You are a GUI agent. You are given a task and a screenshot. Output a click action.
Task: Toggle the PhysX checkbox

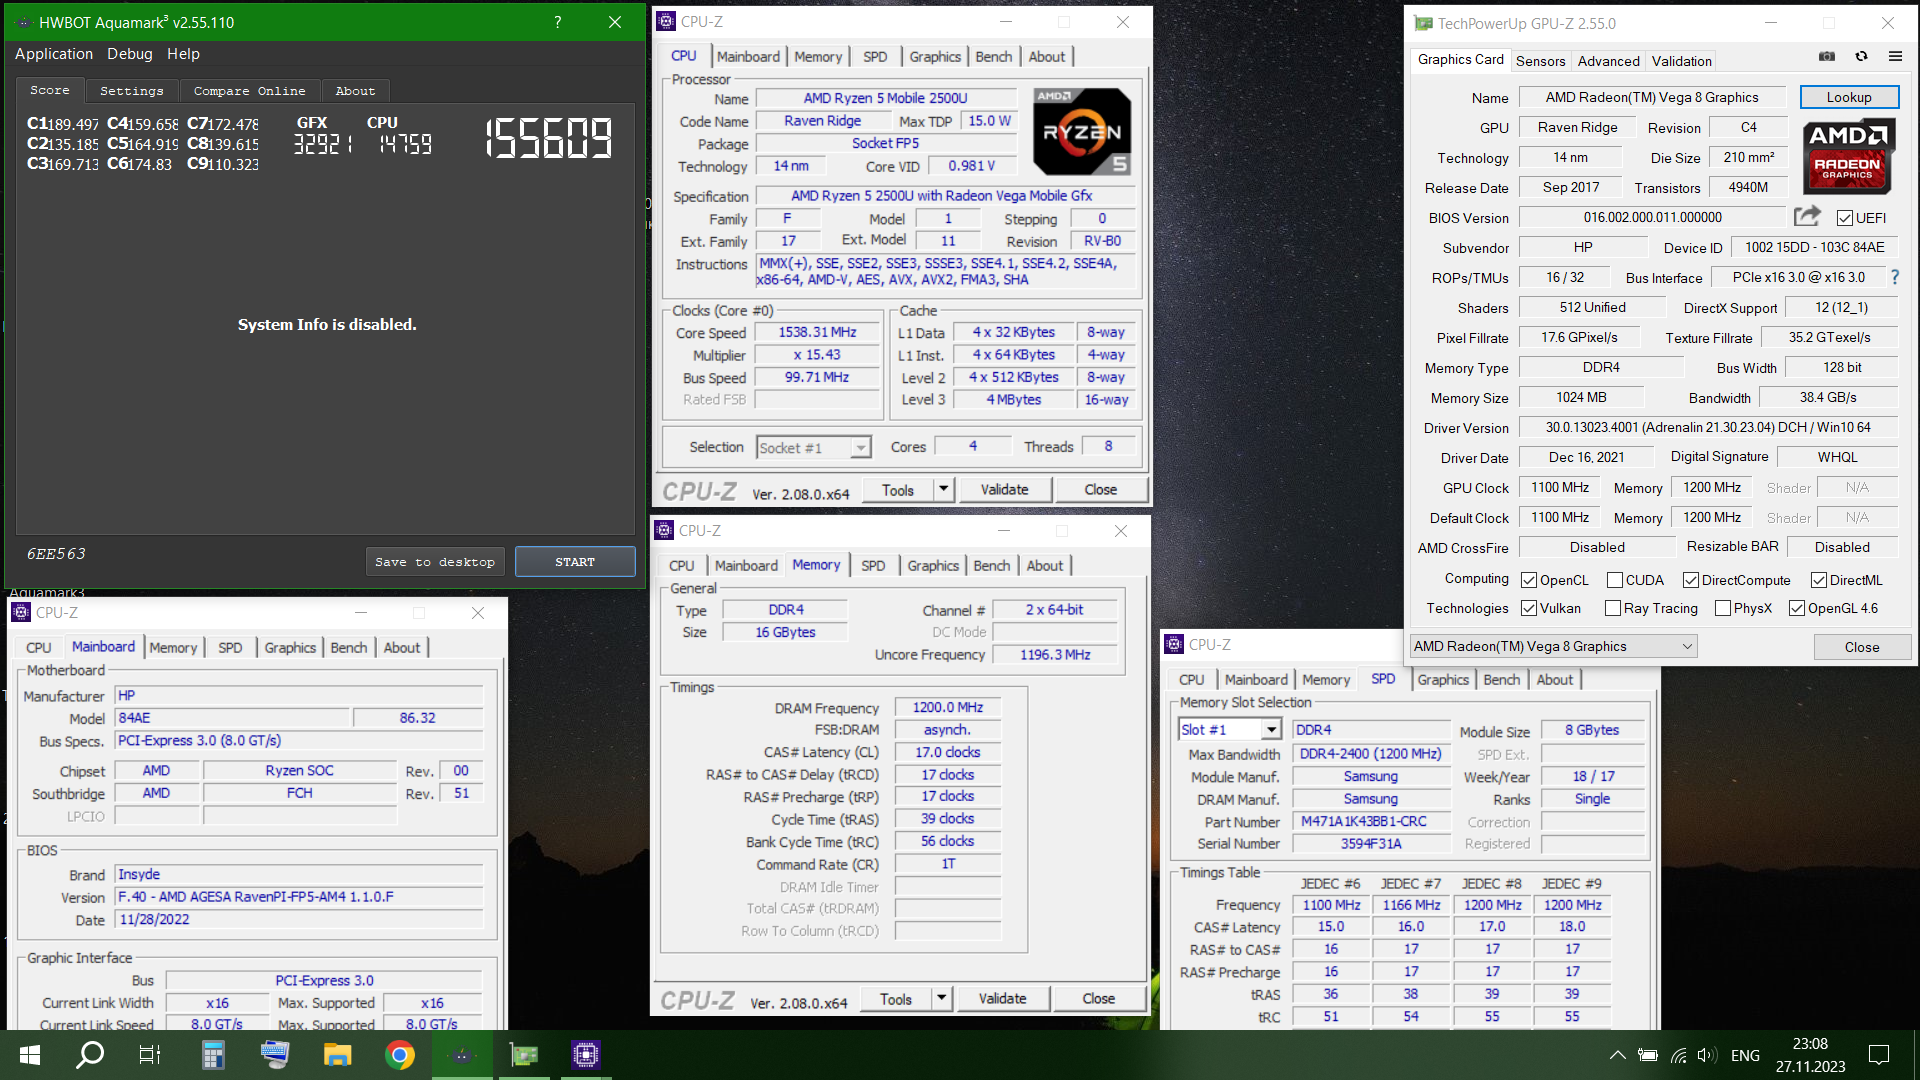click(1722, 608)
